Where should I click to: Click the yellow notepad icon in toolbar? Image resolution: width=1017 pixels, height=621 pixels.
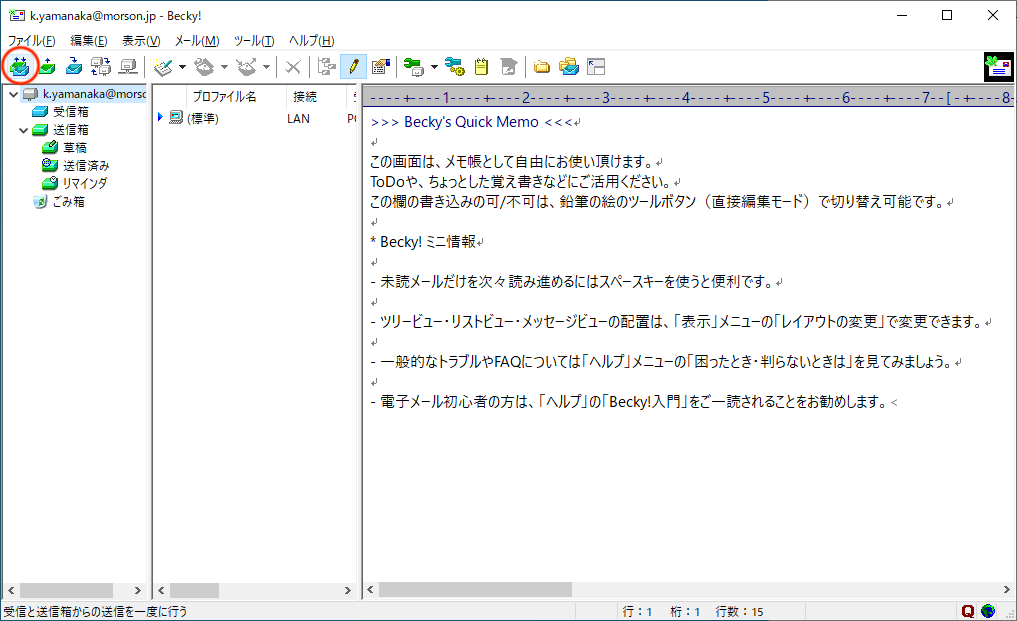point(481,67)
